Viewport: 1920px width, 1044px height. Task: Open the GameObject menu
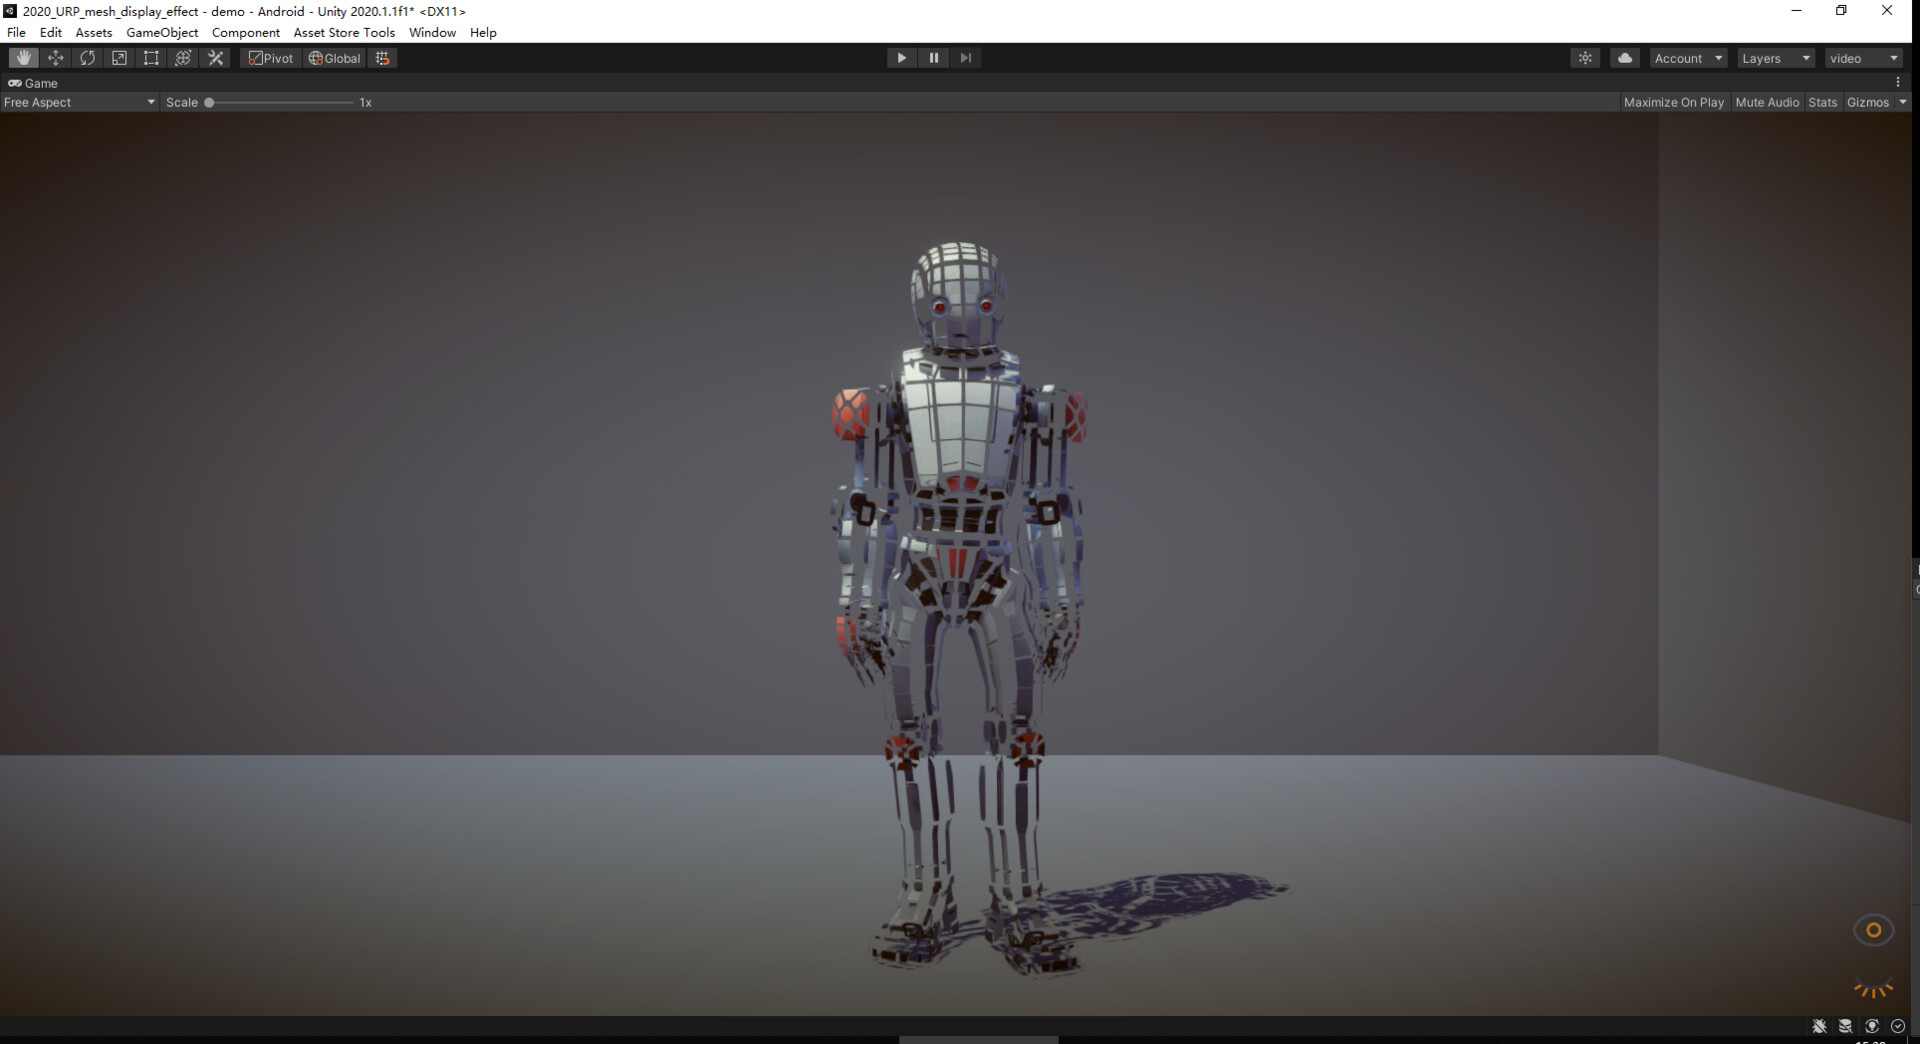point(162,32)
